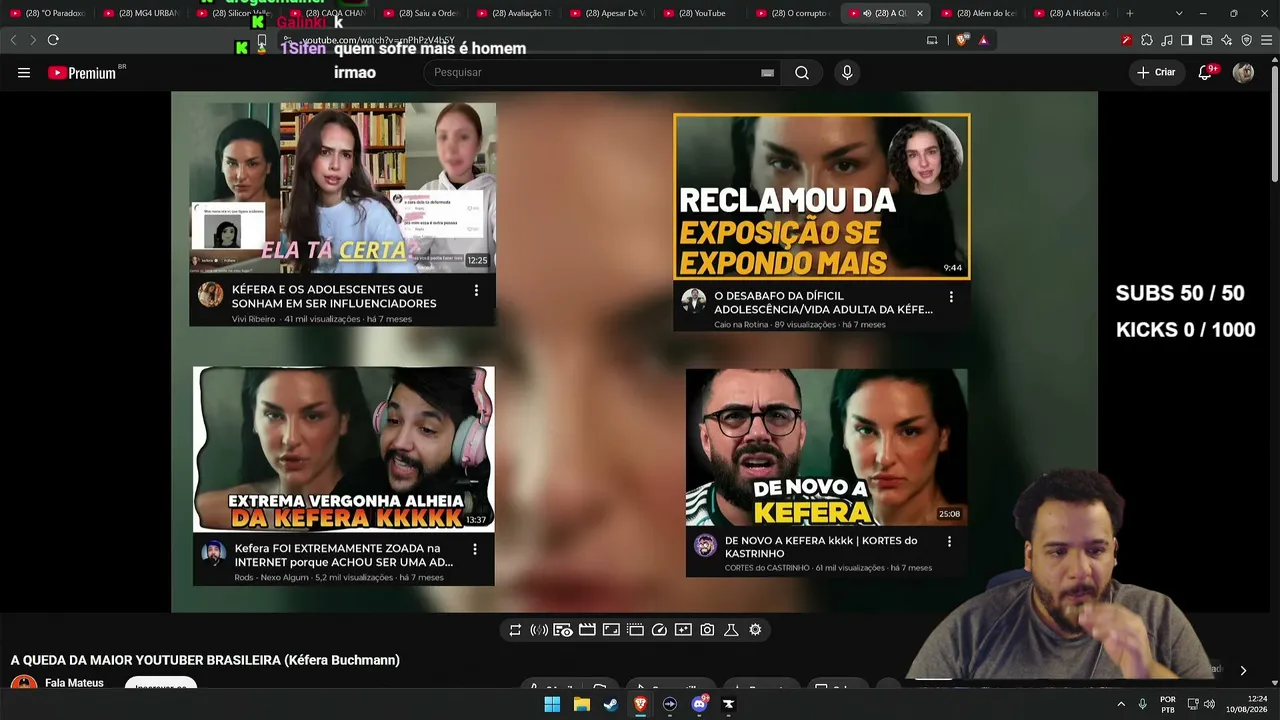Click title 'O DESABAFO DA DIFÍCIL ADOLESCÊNCIA'
This screenshot has height=720, width=1280.
(x=823, y=303)
